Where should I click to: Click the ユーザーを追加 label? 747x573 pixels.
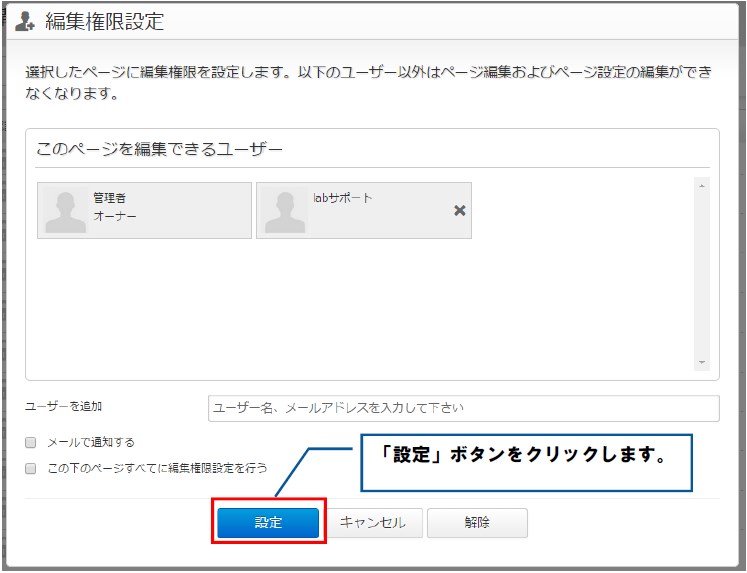[x=63, y=406]
